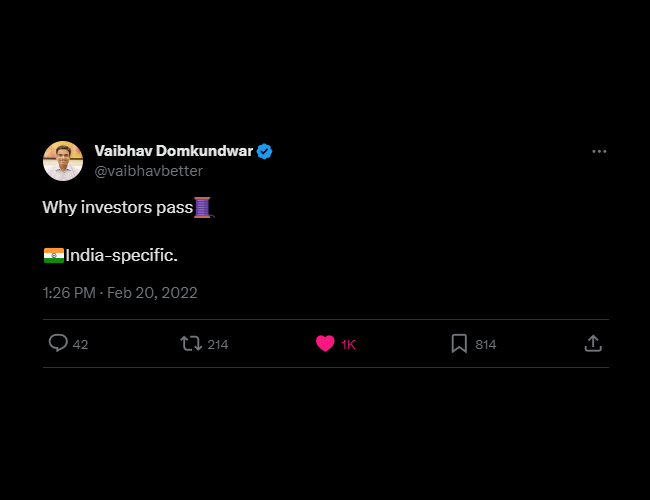650x500 pixels.
Task: Toggle the bookmark icon on this post
Action: point(459,344)
